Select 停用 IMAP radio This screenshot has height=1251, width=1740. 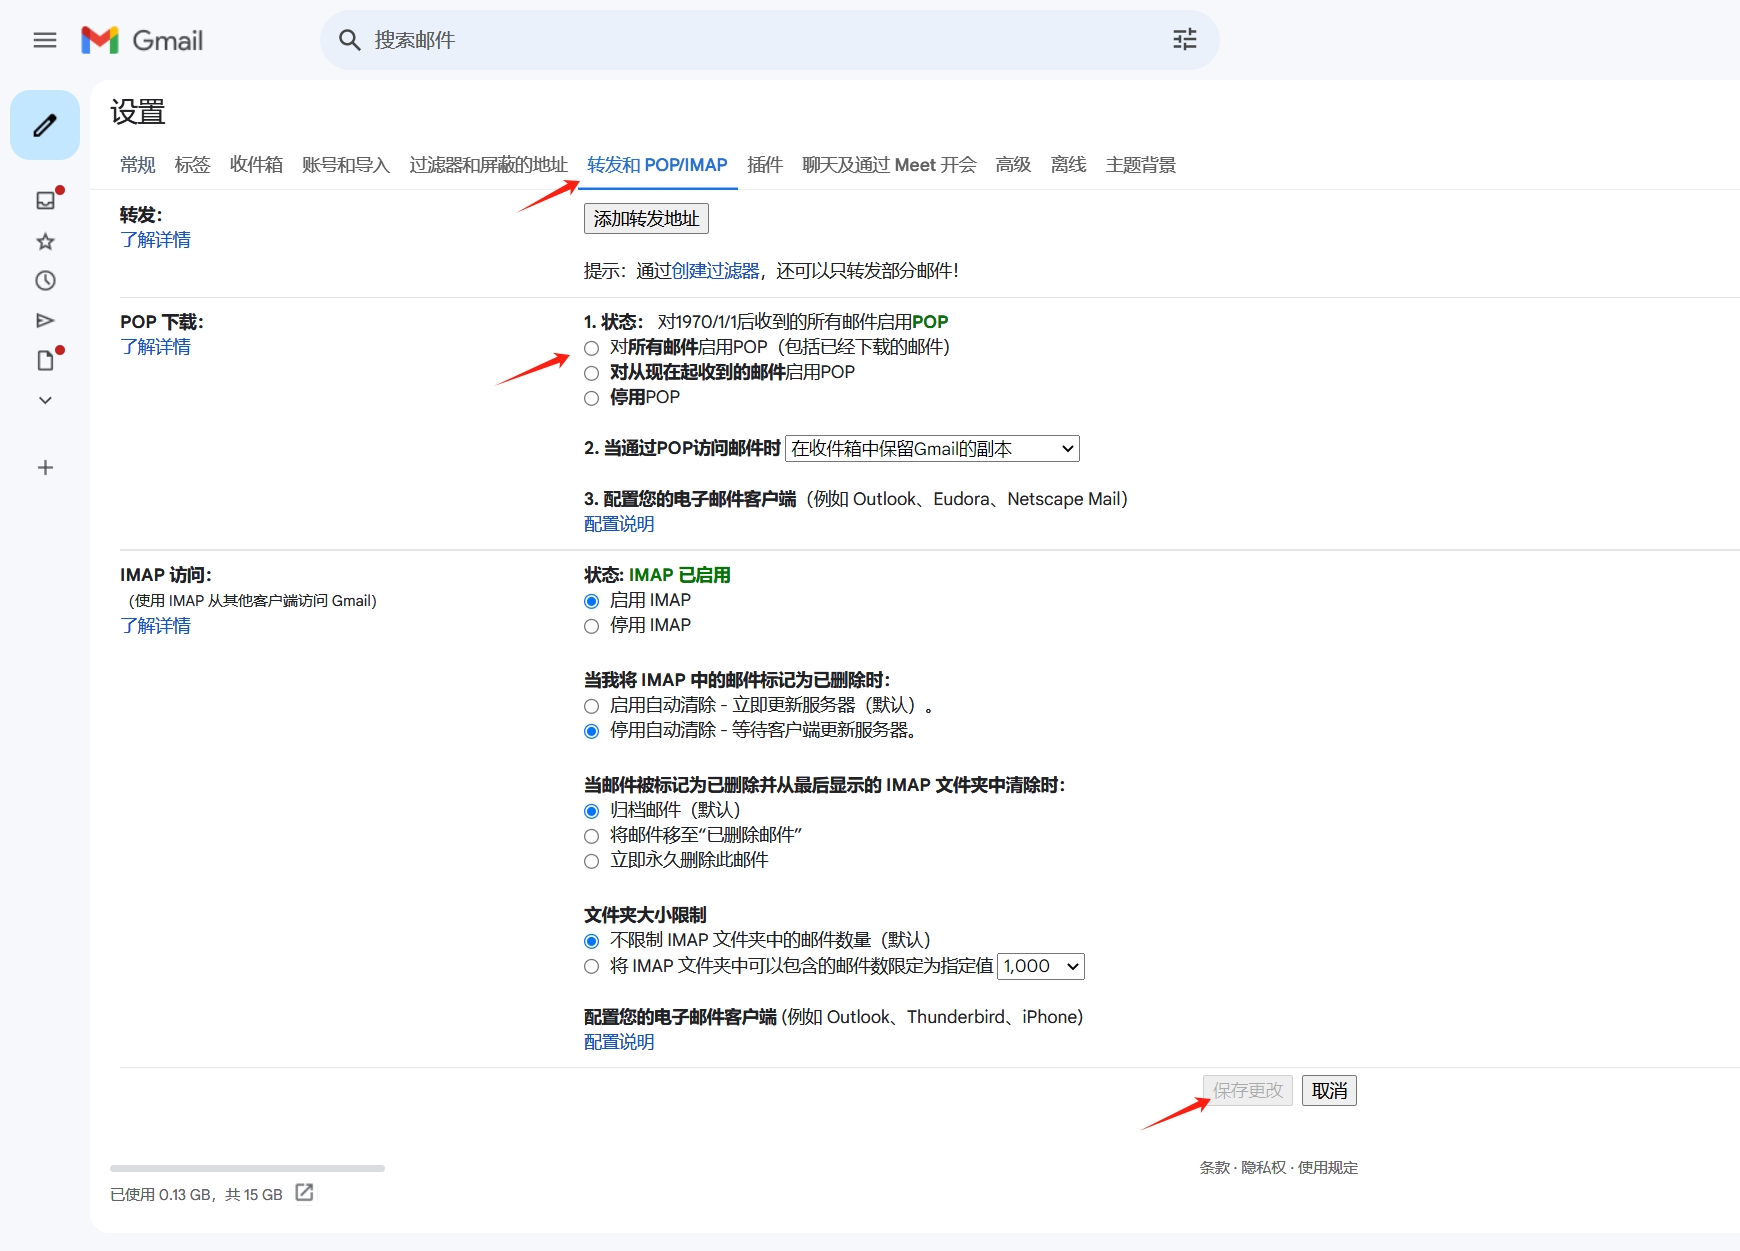[592, 626]
